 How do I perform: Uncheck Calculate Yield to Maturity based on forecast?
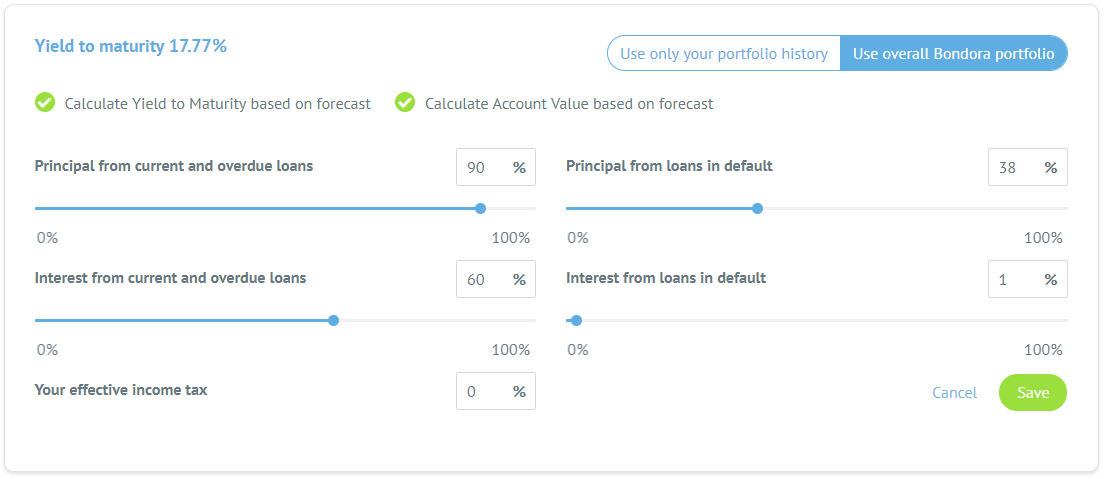(x=45, y=103)
